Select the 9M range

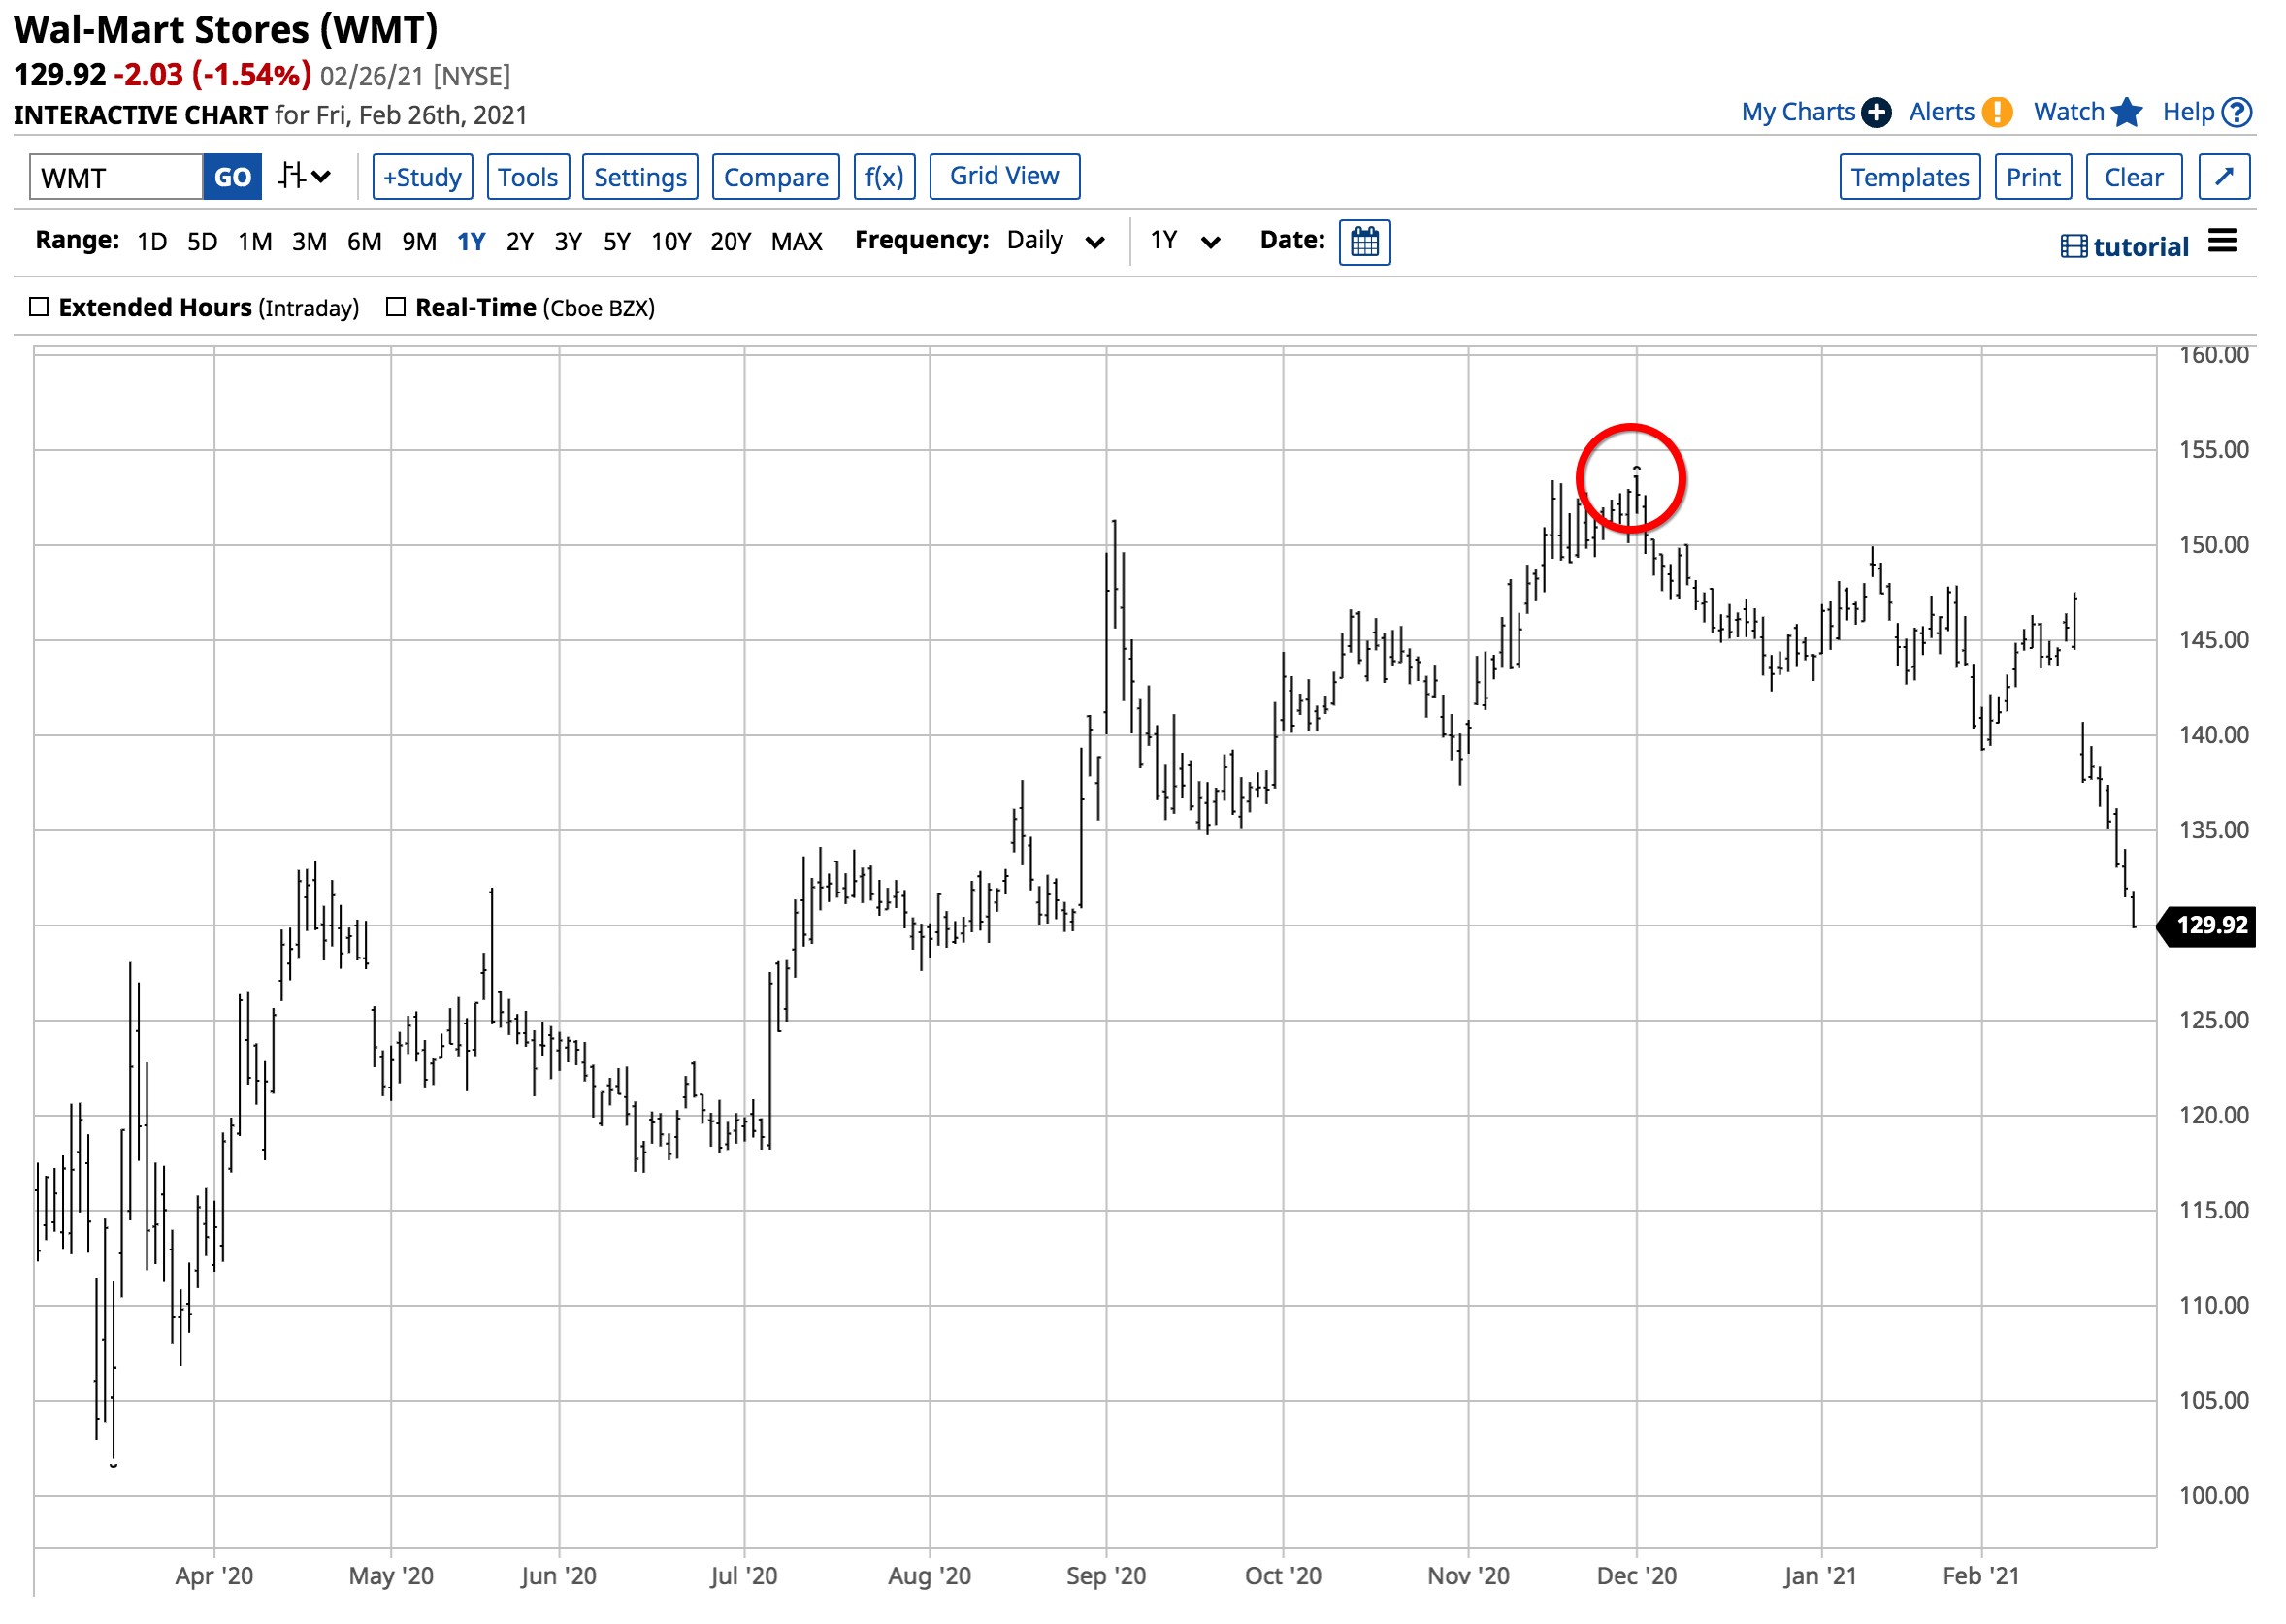(419, 242)
